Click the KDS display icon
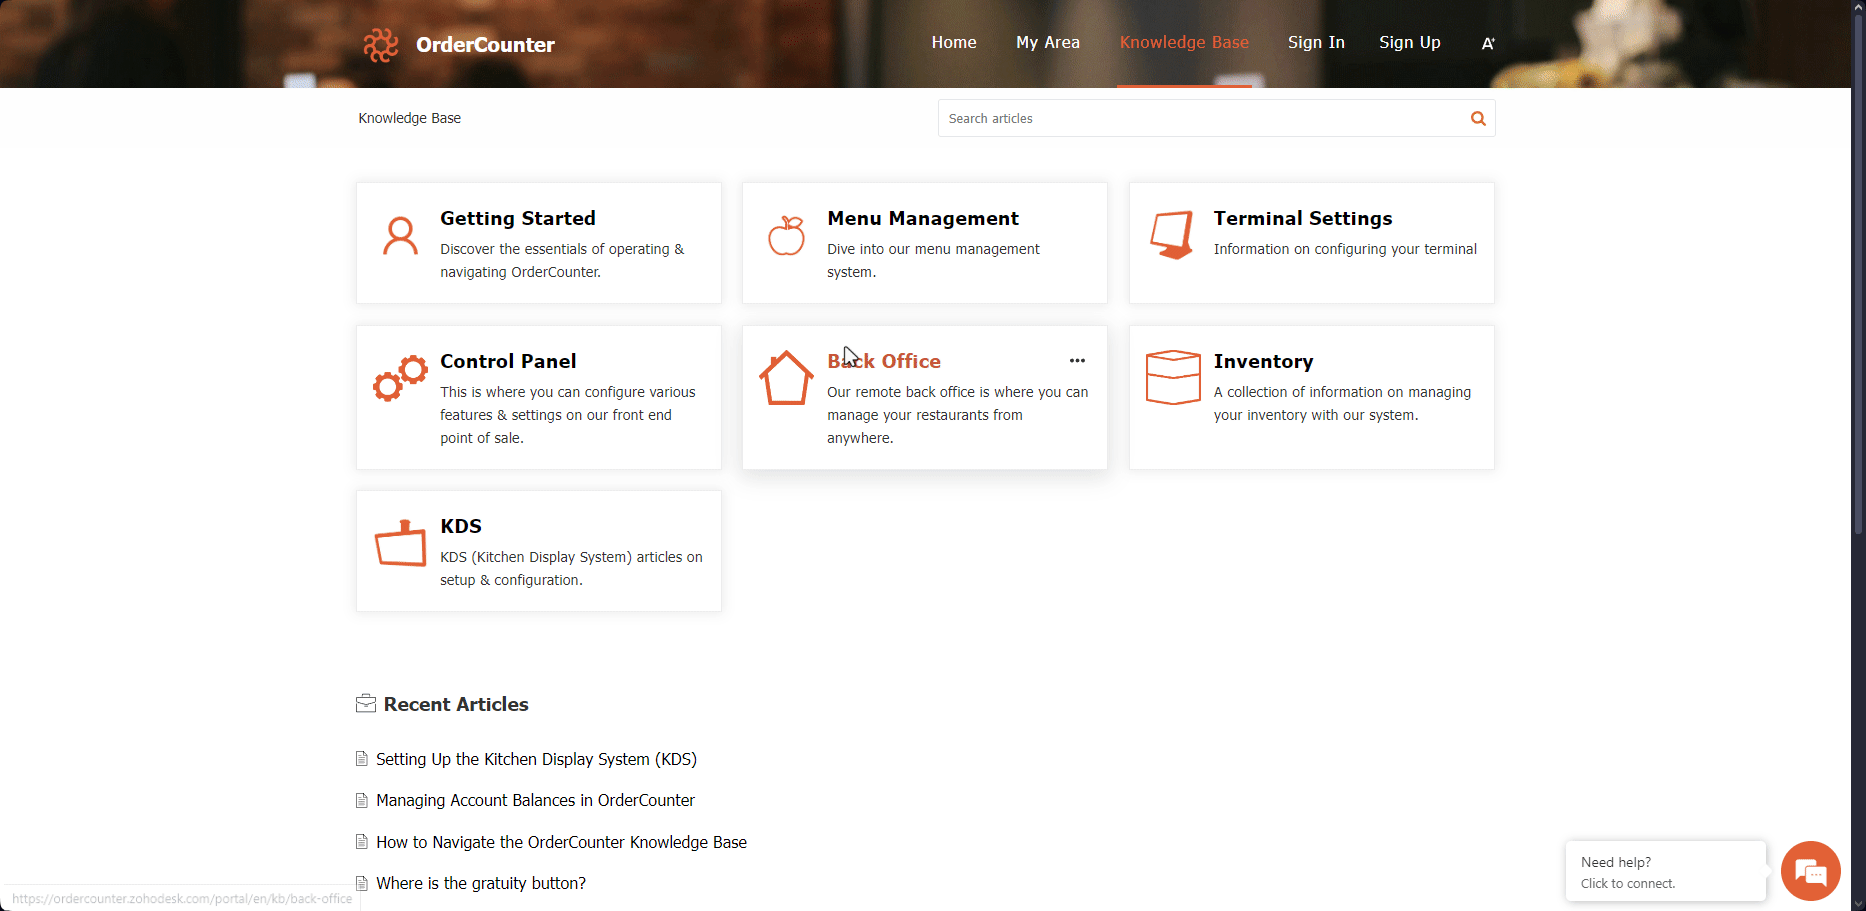Viewport: 1866px width, 911px height. click(400, 543)
